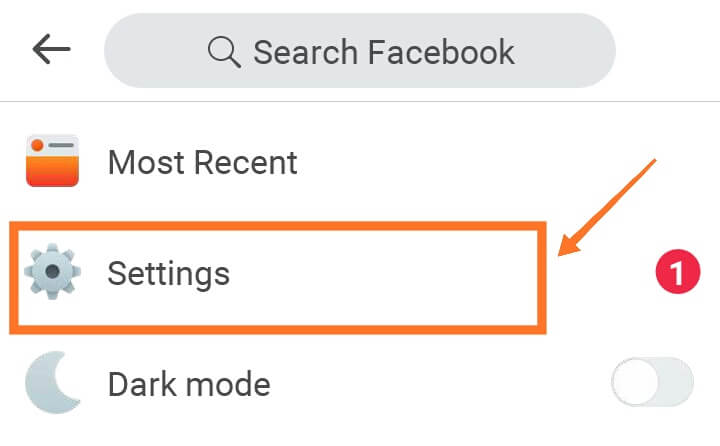Click the orange arrow pointing at Settings
The height and width of the screenshot is (446, 720).
(x=605, y=211)
